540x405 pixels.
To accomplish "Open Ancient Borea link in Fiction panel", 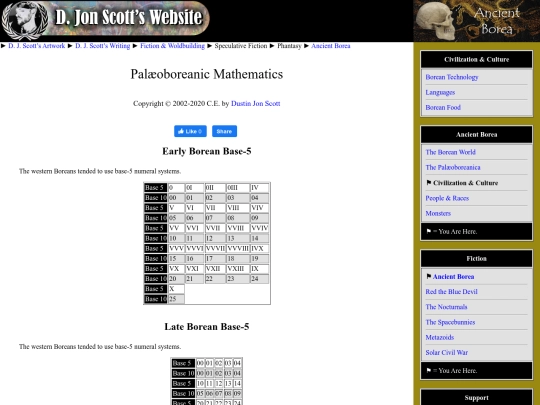I will tap(453, 277).
